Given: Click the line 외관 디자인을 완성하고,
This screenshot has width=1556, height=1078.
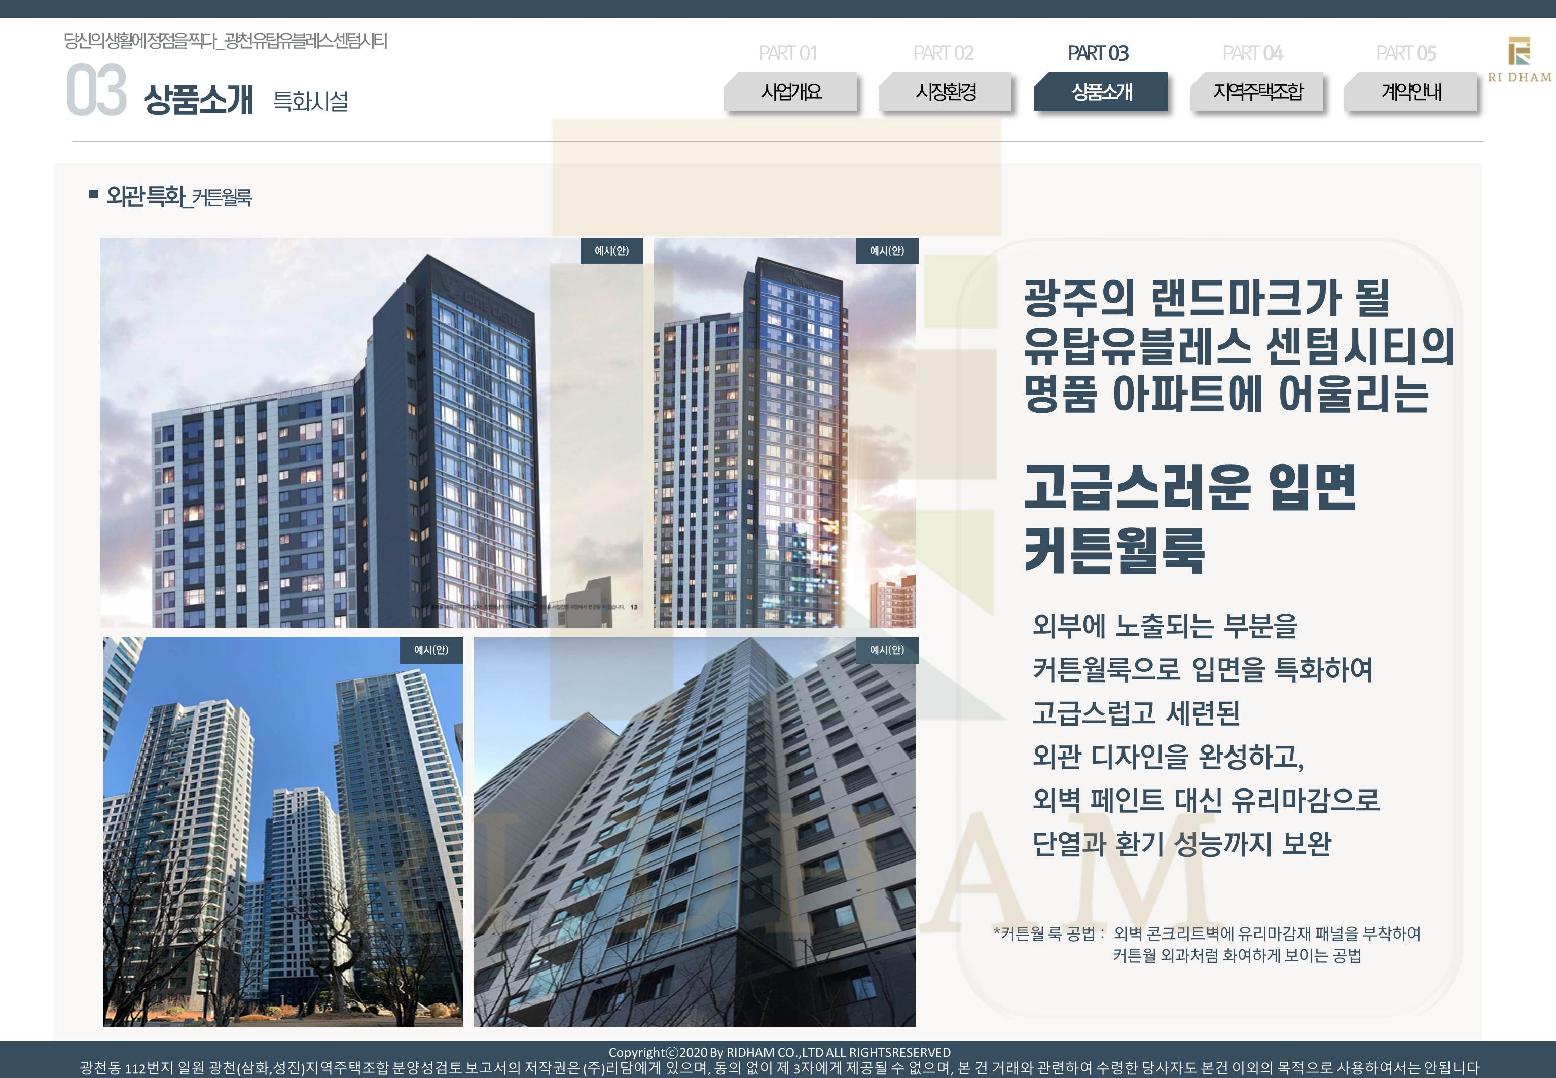Looking at the screenshot, I should [1168, 757].
